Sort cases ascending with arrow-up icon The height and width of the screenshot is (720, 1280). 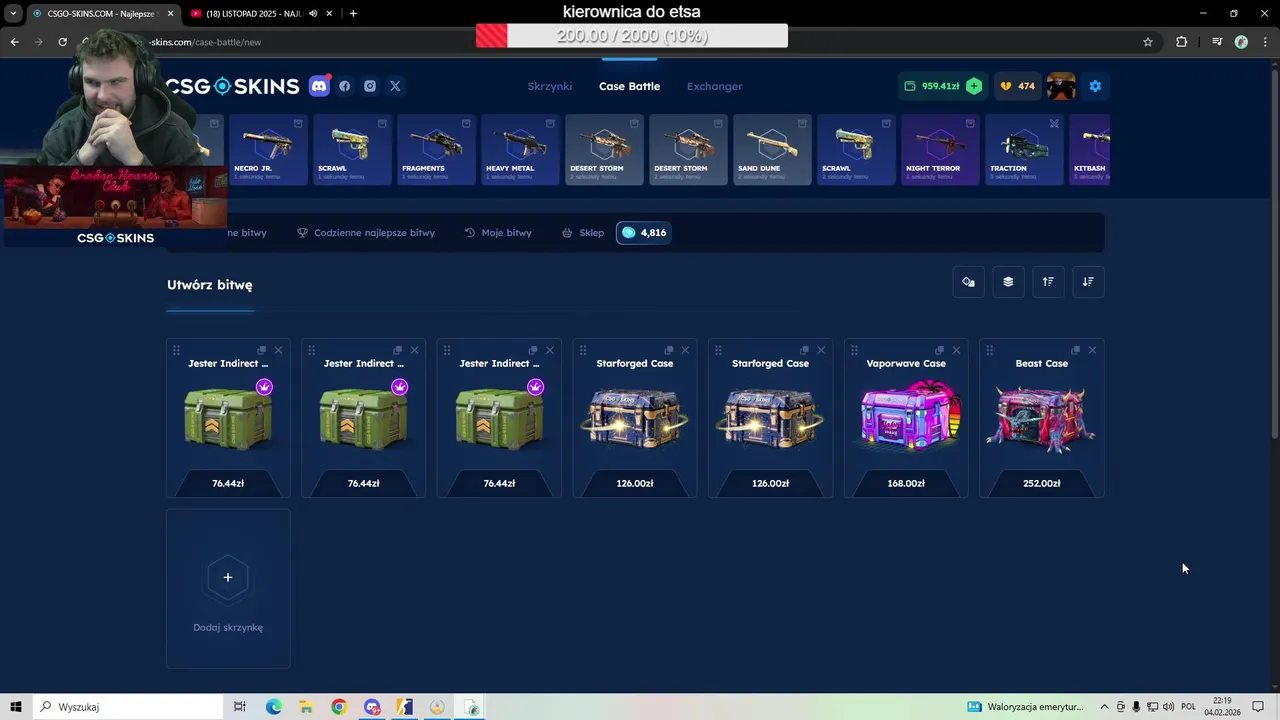[x=1048, y=282]
